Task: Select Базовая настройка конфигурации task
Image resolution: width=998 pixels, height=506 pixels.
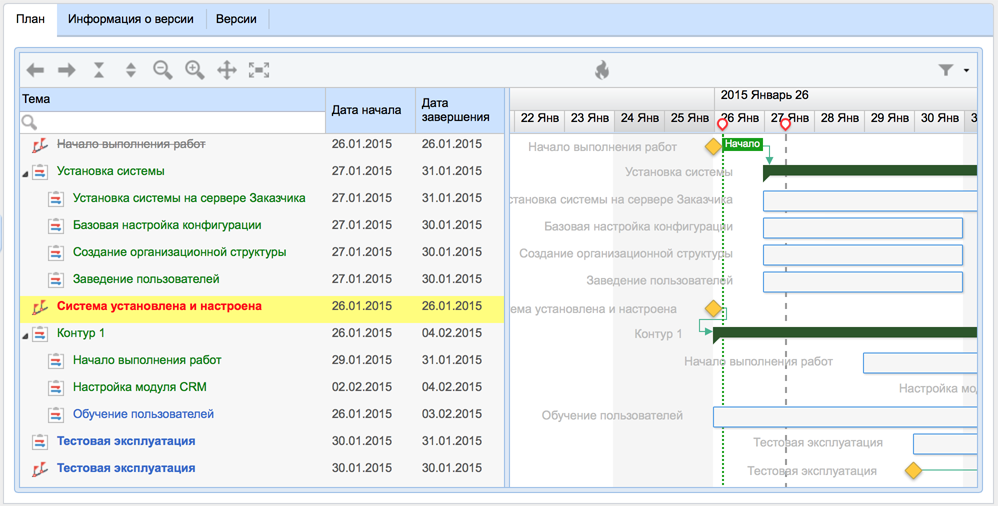Action: point(167,225)
